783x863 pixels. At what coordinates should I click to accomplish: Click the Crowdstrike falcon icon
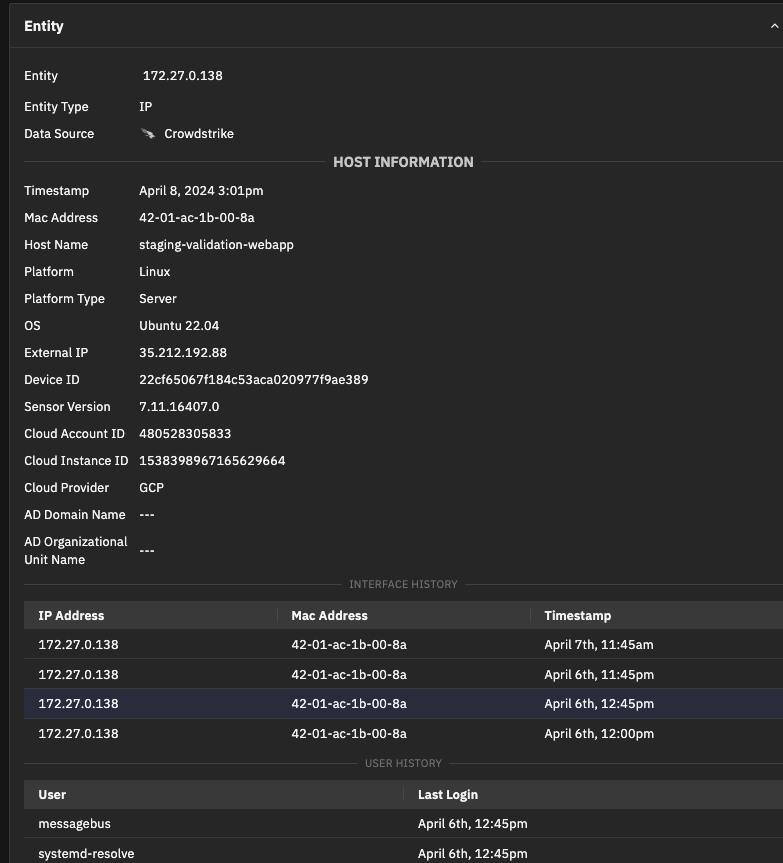[148, 134]
